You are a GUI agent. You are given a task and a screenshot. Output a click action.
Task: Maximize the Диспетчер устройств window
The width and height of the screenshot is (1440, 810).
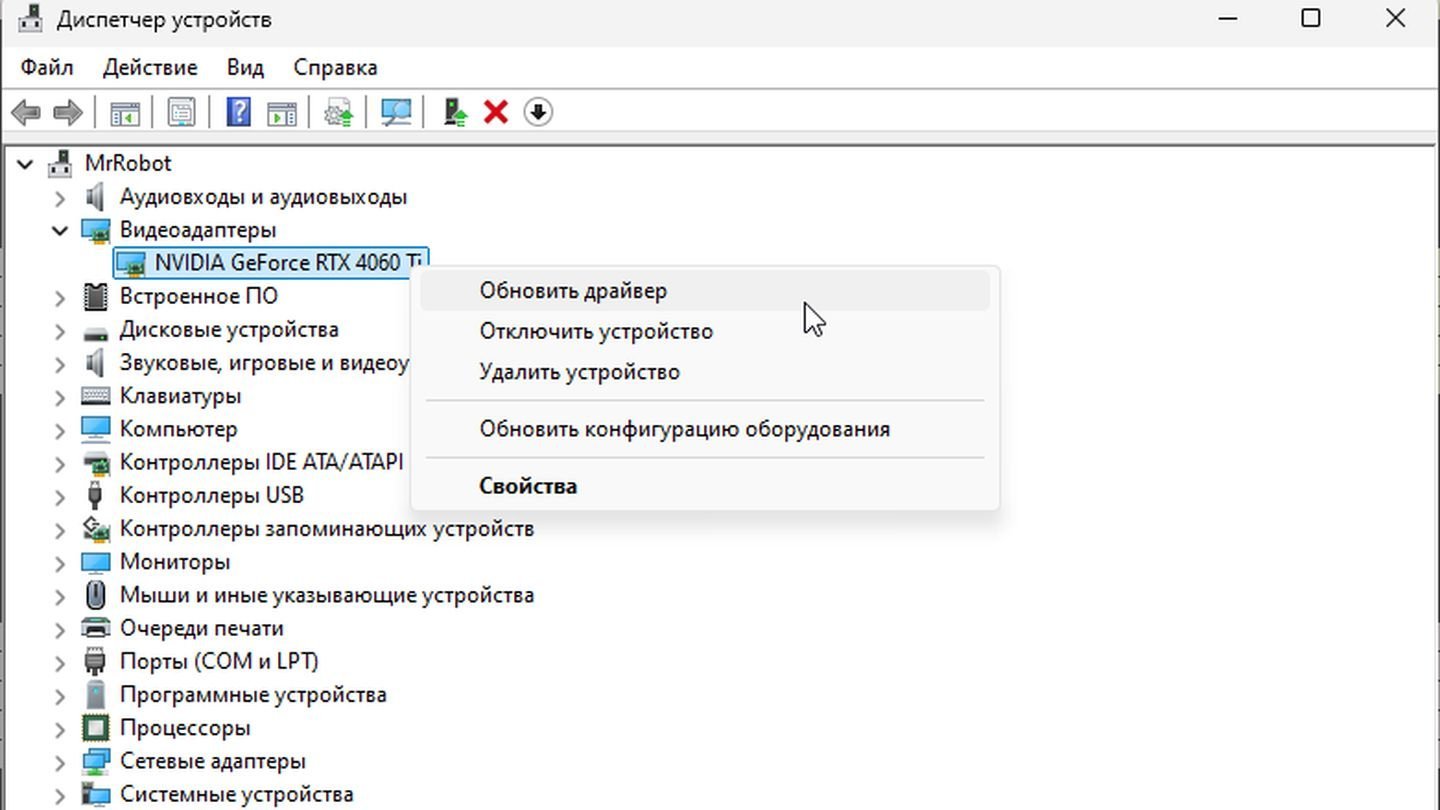pos(1311,18)
